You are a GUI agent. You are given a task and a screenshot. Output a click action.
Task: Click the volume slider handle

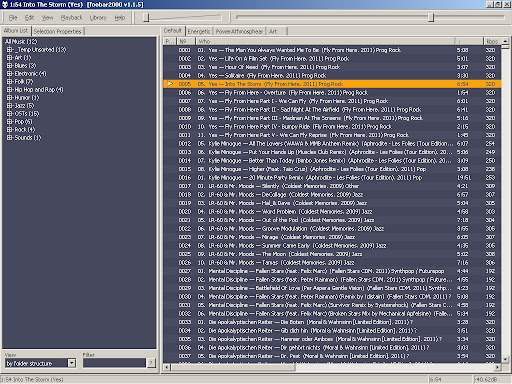[146, 17]
